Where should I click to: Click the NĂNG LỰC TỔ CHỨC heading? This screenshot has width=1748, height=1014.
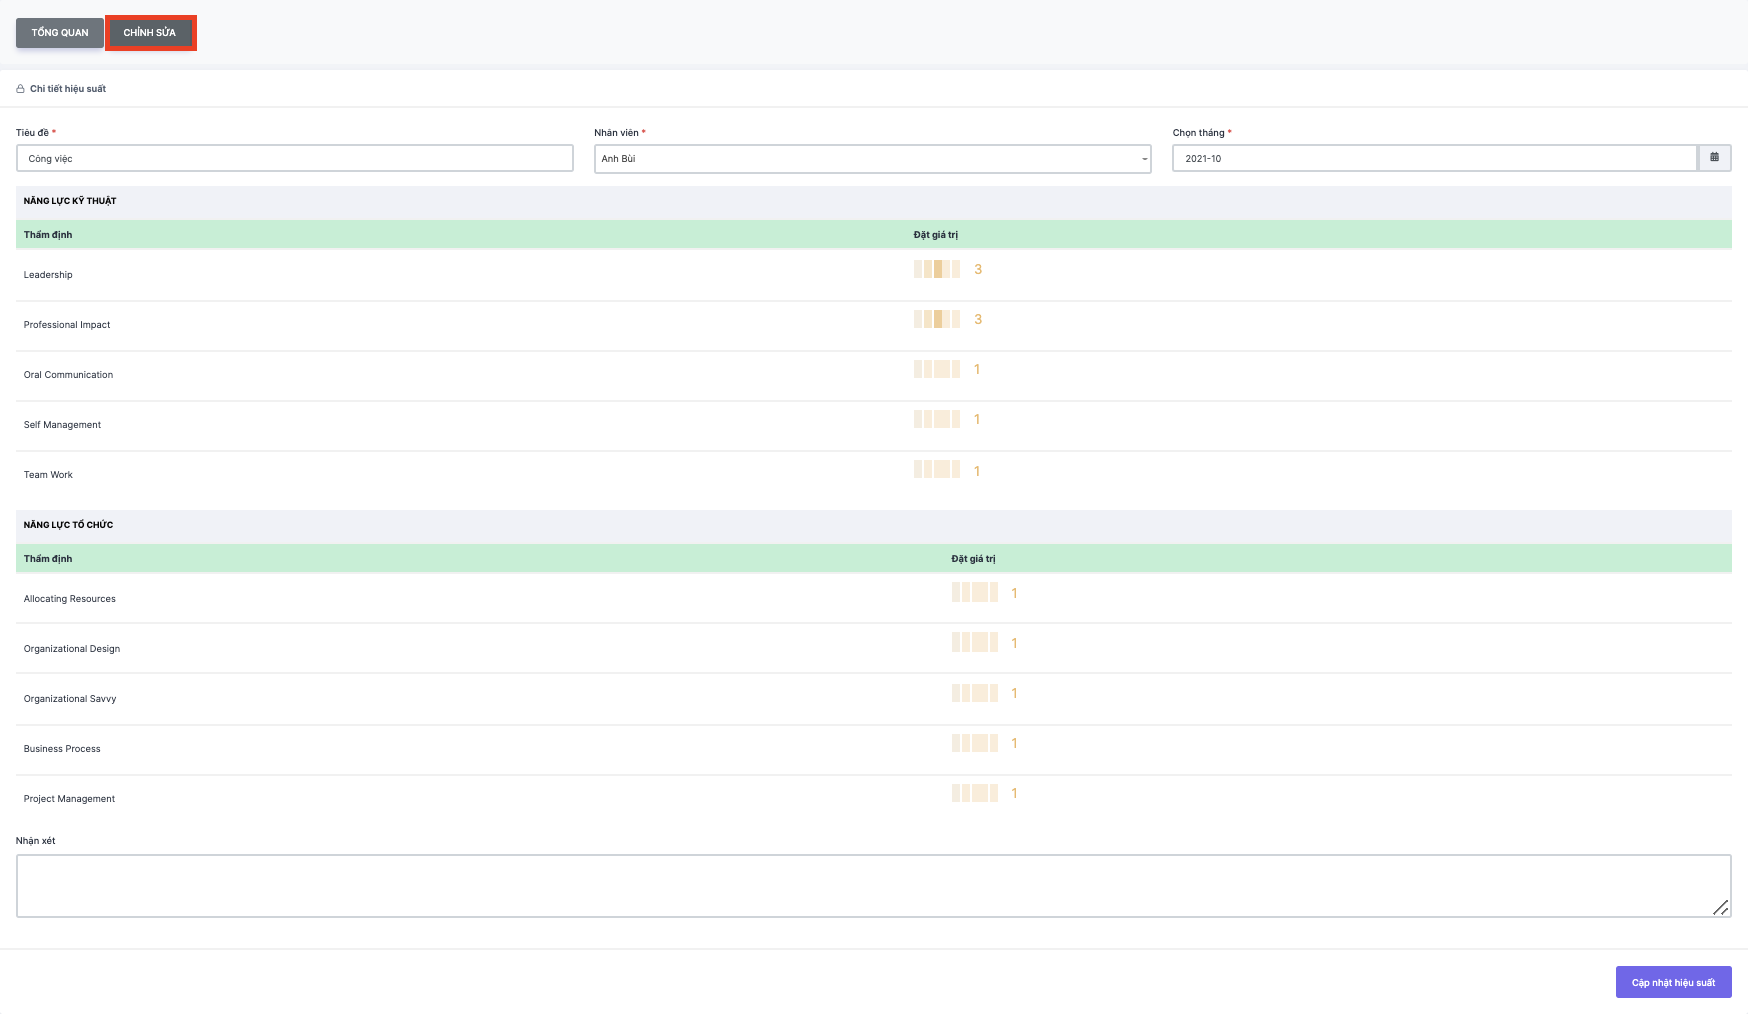coord(68,525)
